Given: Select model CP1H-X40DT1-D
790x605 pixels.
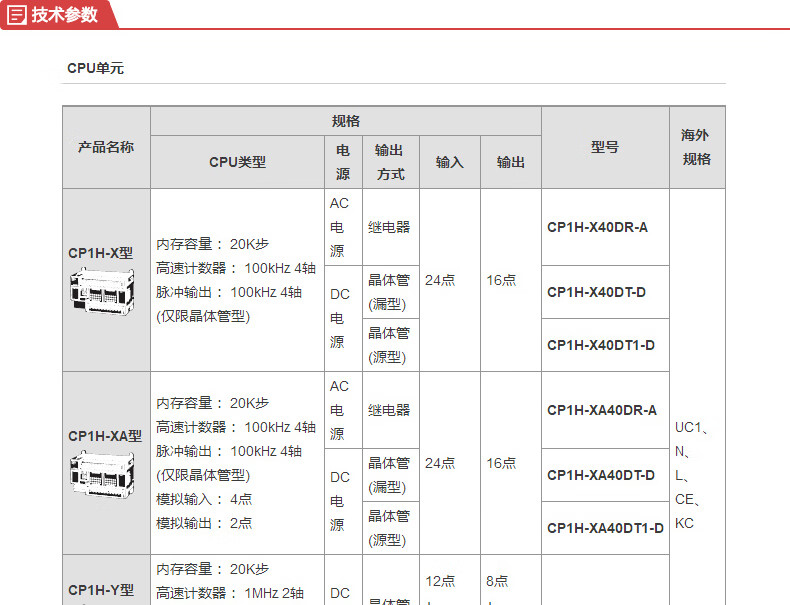Looking at the screenshot, I should click(x=600, y=345).
